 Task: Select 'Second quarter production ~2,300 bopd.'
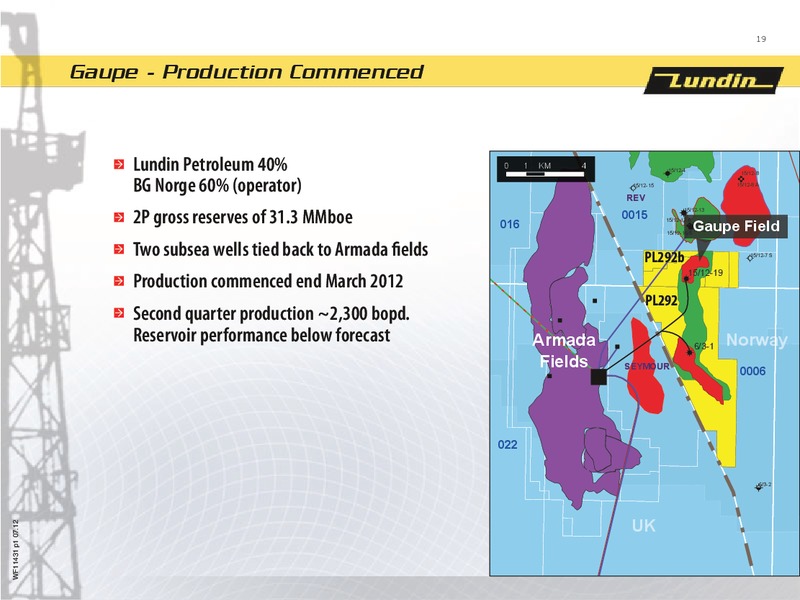click(271, 314)
